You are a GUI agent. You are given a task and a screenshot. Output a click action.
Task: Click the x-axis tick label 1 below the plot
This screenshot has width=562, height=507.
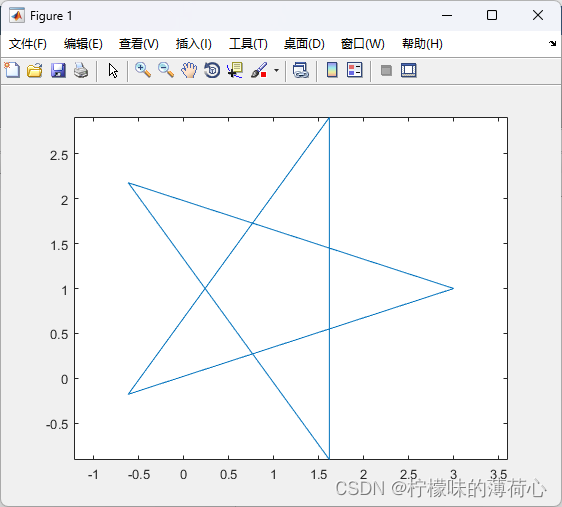coord(273,475)
